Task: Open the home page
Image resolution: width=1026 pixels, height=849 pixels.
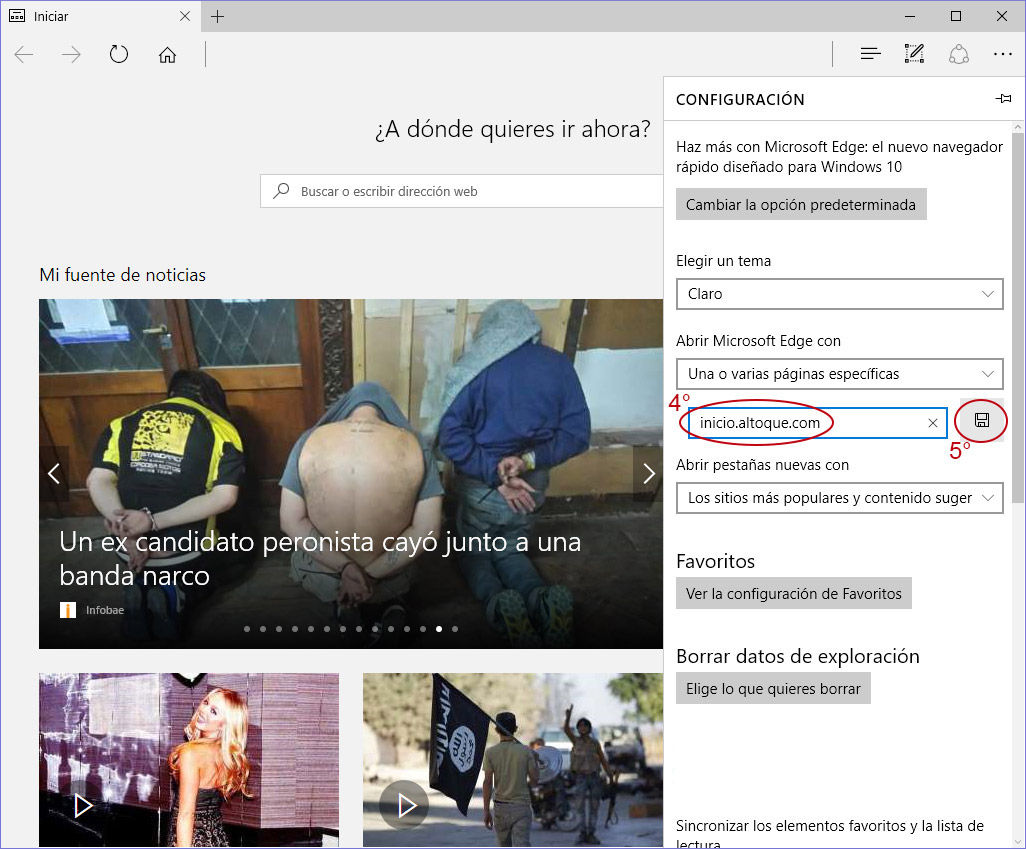Action: point(168,54)
